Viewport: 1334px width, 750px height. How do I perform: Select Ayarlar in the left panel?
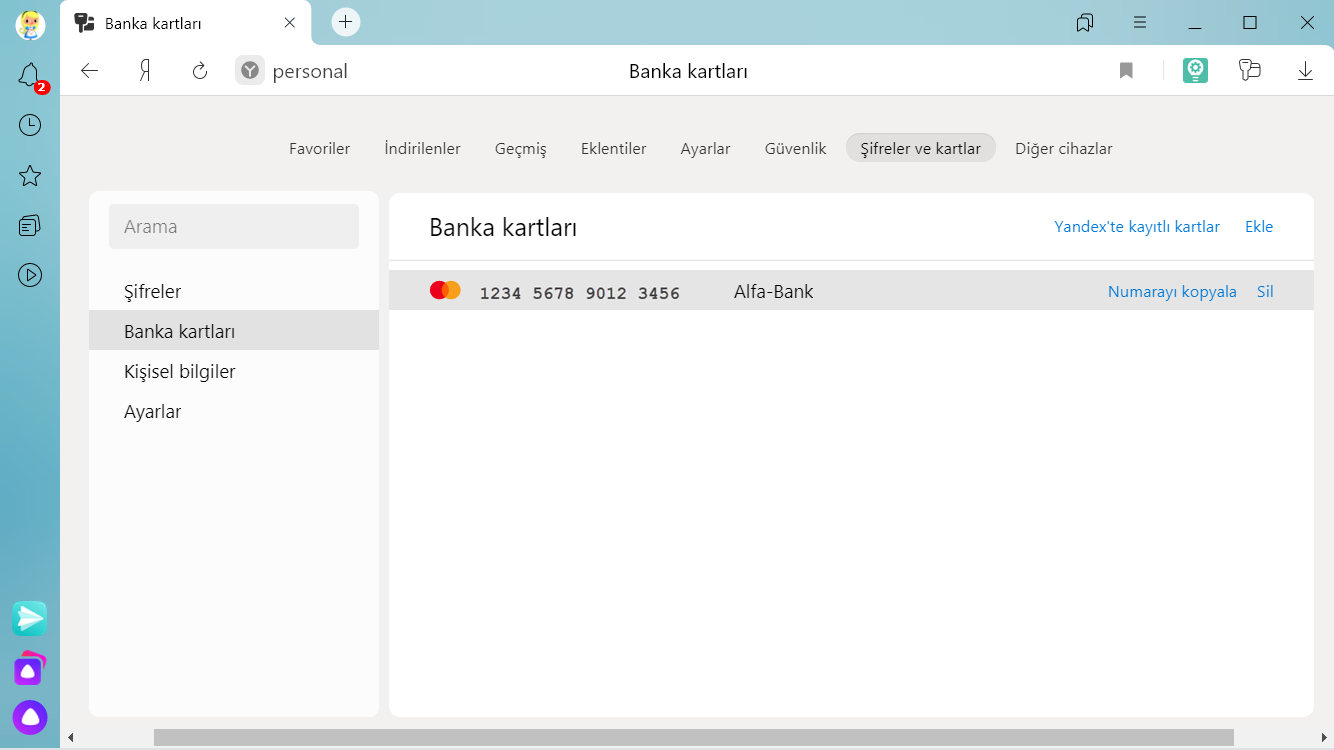tap(234, 411)
